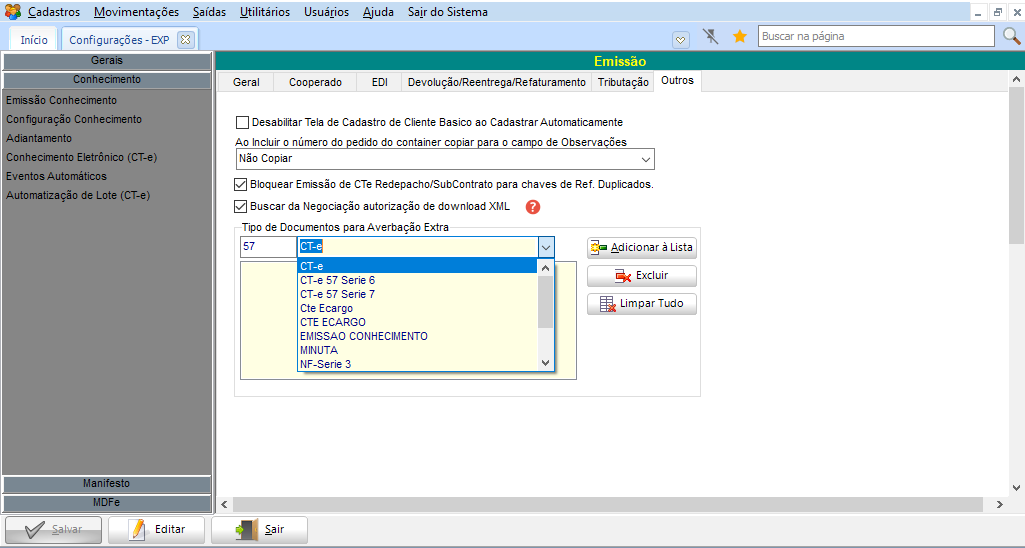Select Cte Ecargo option
Screen dimensions: 1025x548
(418, 308)
